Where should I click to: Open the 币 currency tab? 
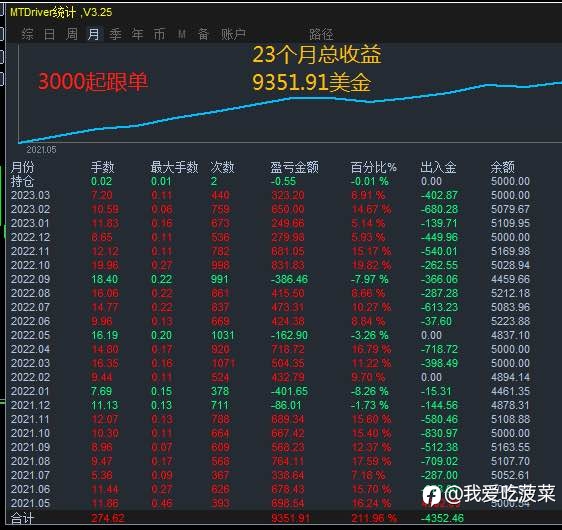point(159,34)
